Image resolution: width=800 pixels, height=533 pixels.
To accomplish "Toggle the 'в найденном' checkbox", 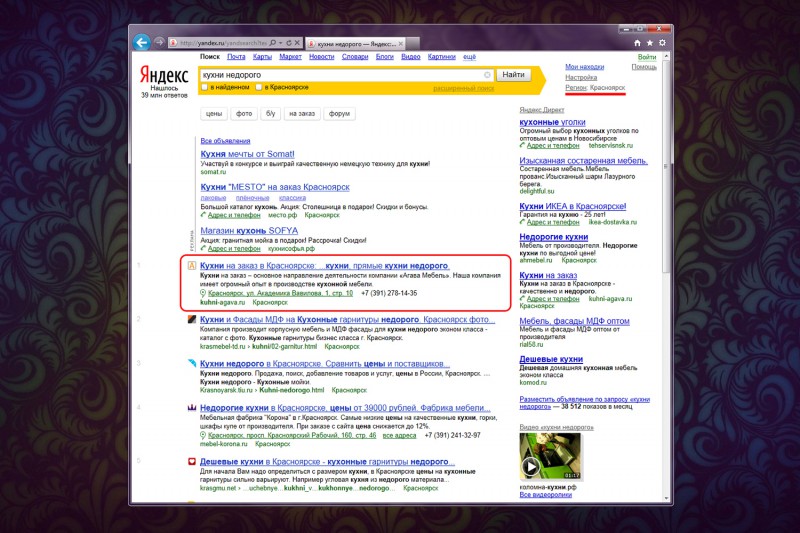I will point(205,87).
